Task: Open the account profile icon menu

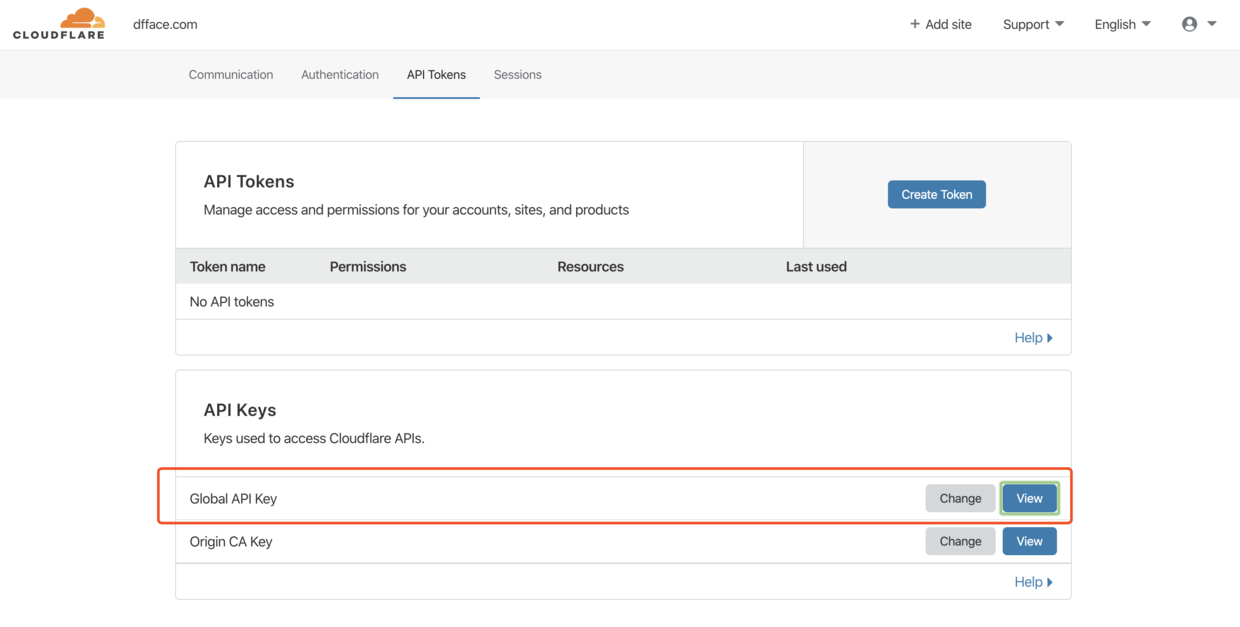Action: click(1189, 23)
